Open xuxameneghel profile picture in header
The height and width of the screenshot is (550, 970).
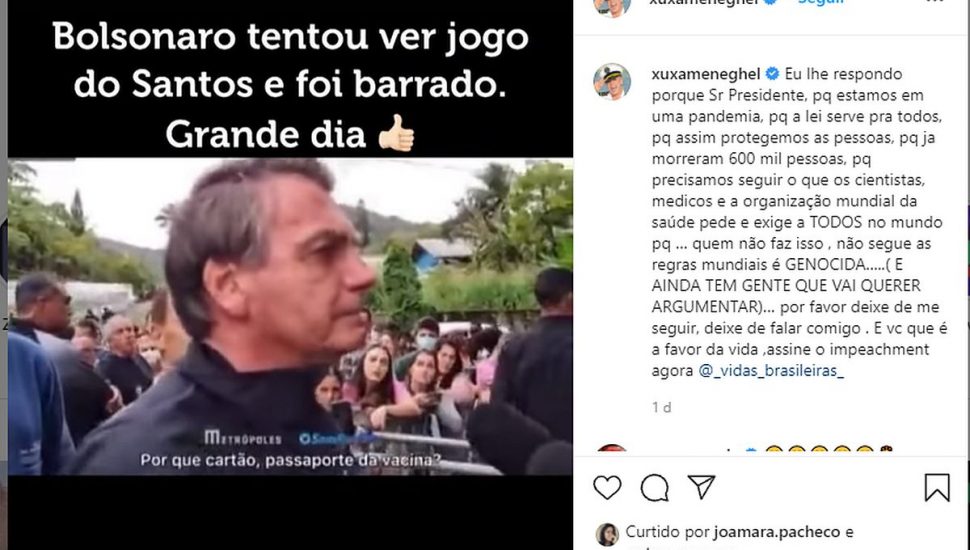[x=612, y=6]
